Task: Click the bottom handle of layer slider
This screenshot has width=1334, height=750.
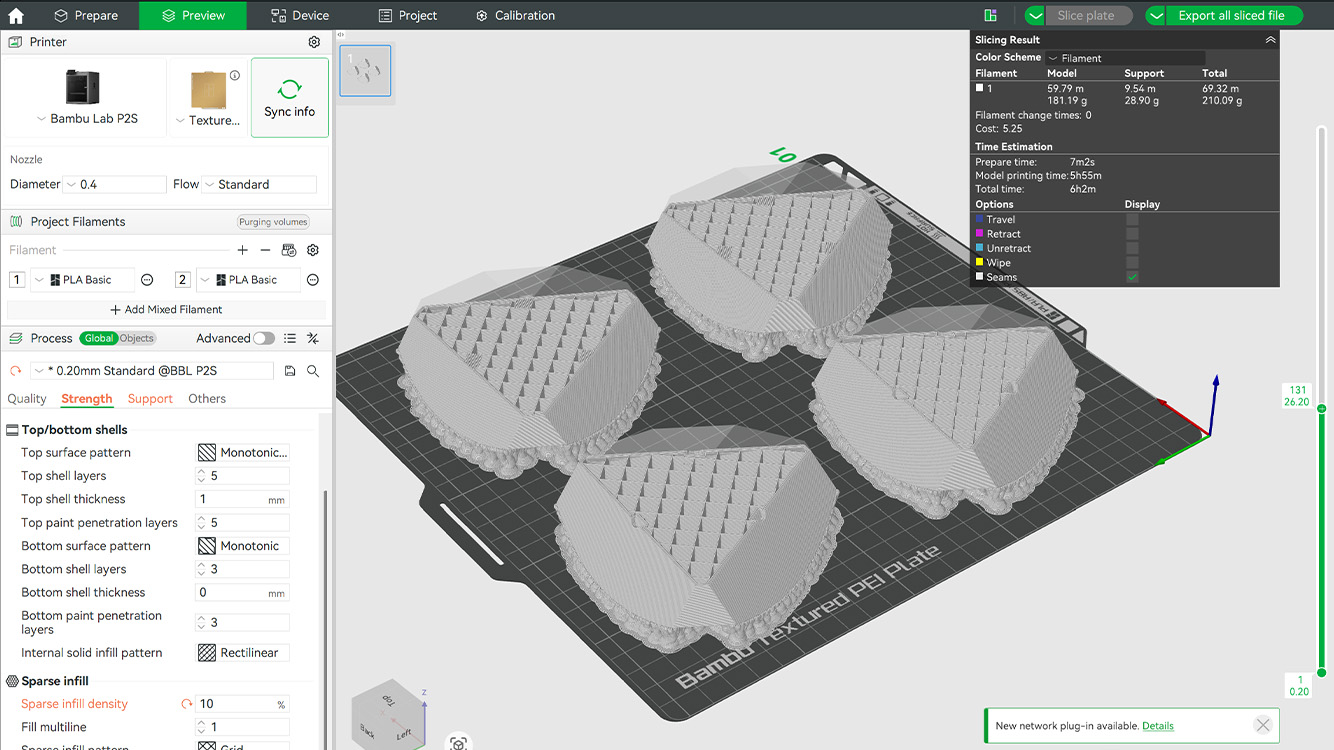Action: pyautogui.click(x=1321, y=672)
